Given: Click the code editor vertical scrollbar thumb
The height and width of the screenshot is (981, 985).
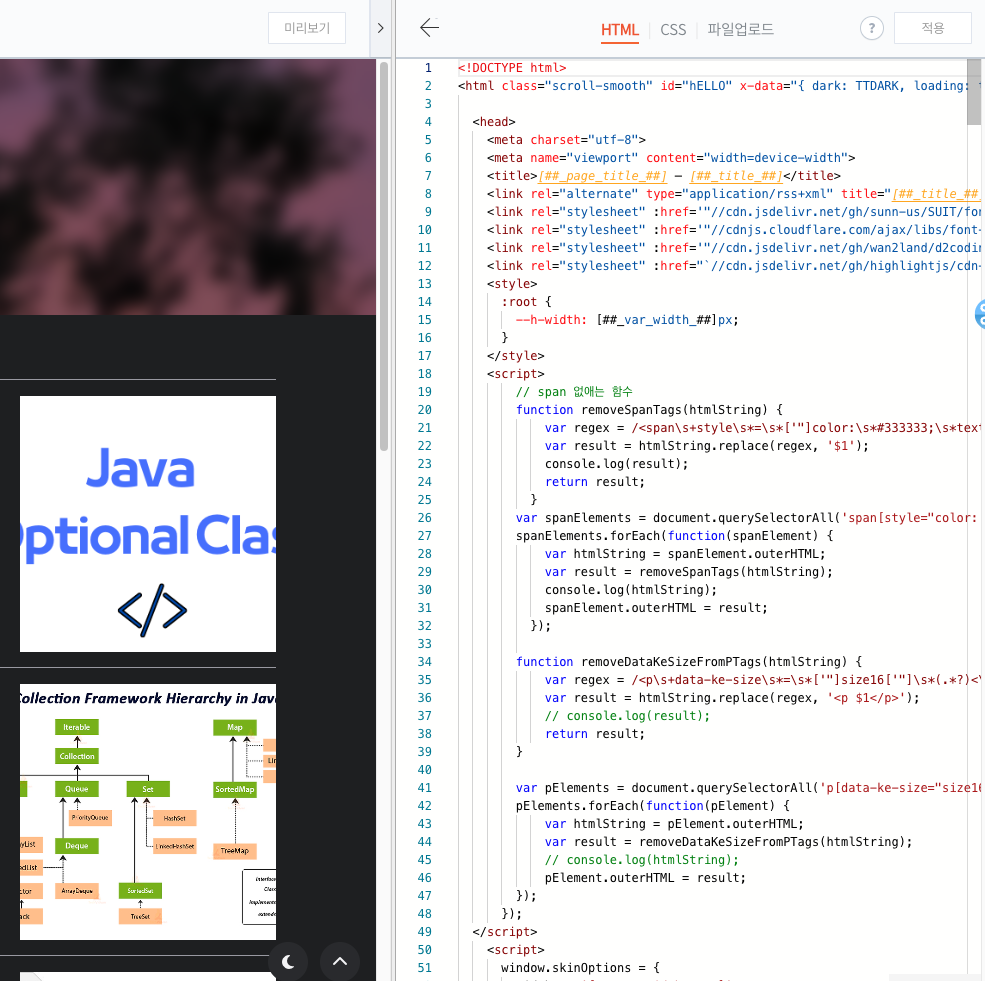Looking at the screenshot, I should 974,92.
